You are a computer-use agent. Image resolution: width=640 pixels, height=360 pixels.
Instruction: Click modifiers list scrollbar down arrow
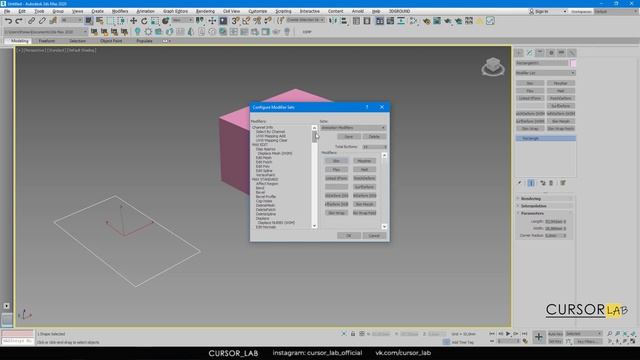coord(314,226)
